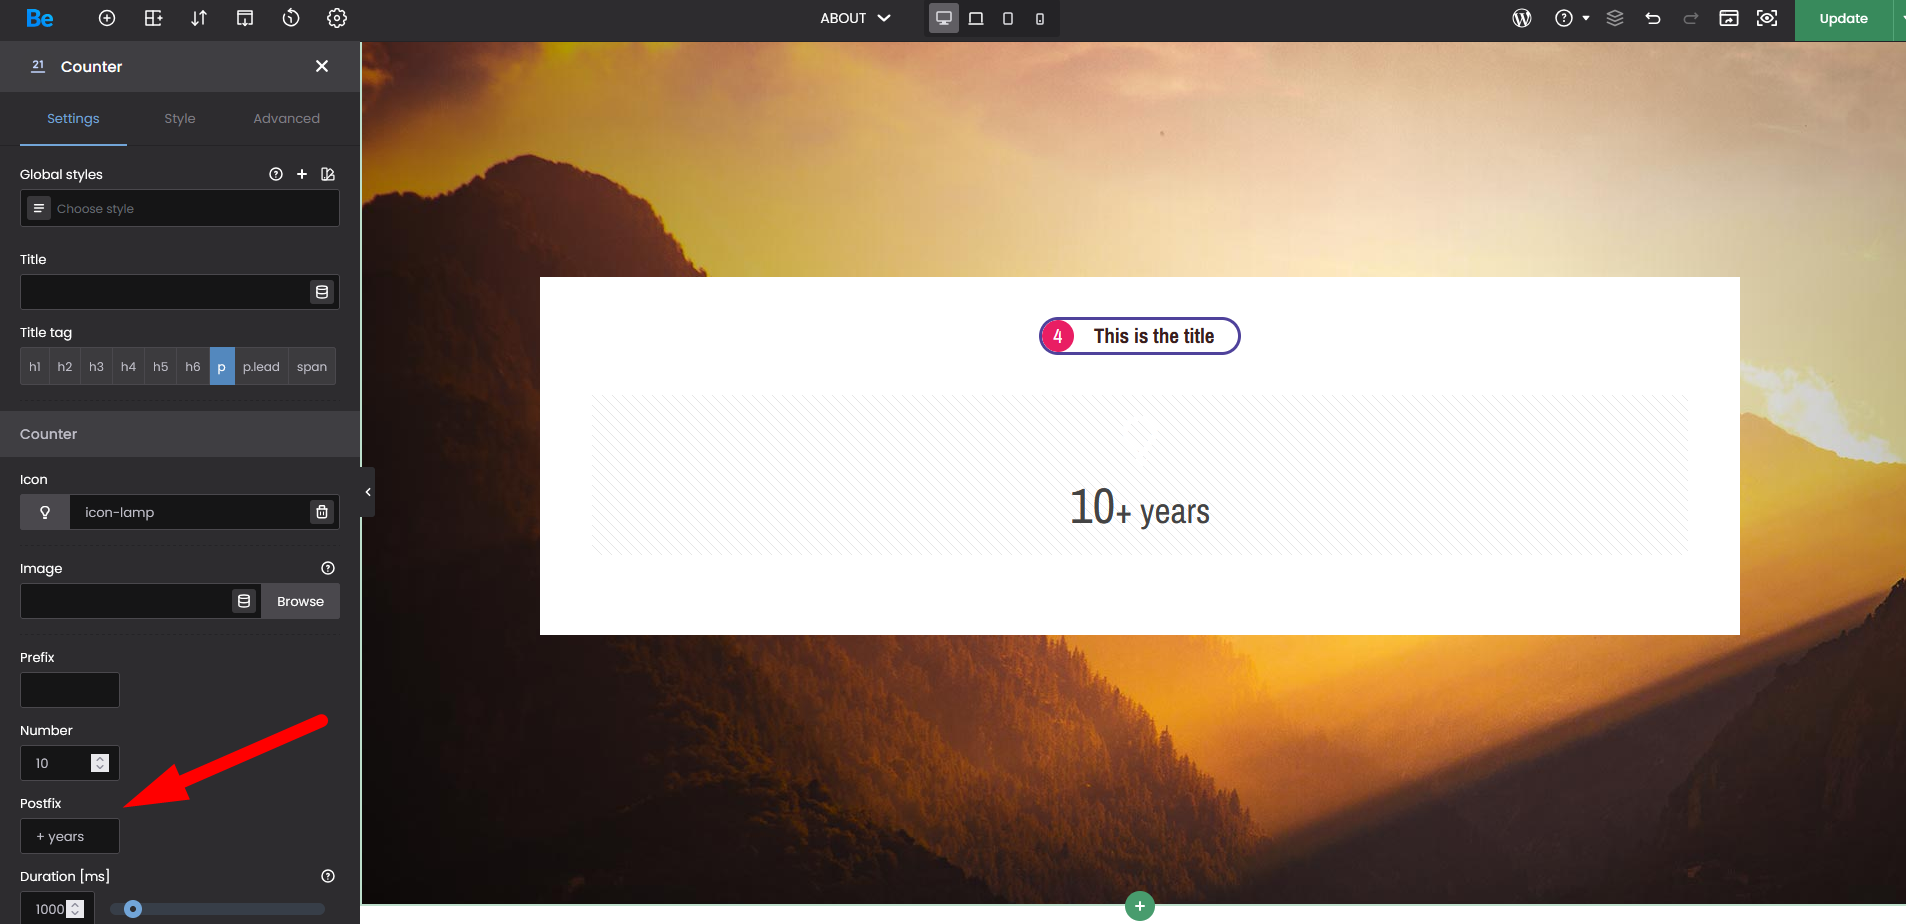
Task: Click the Duration slider handle
Action: pyautogui.click(x=133, y=909)
